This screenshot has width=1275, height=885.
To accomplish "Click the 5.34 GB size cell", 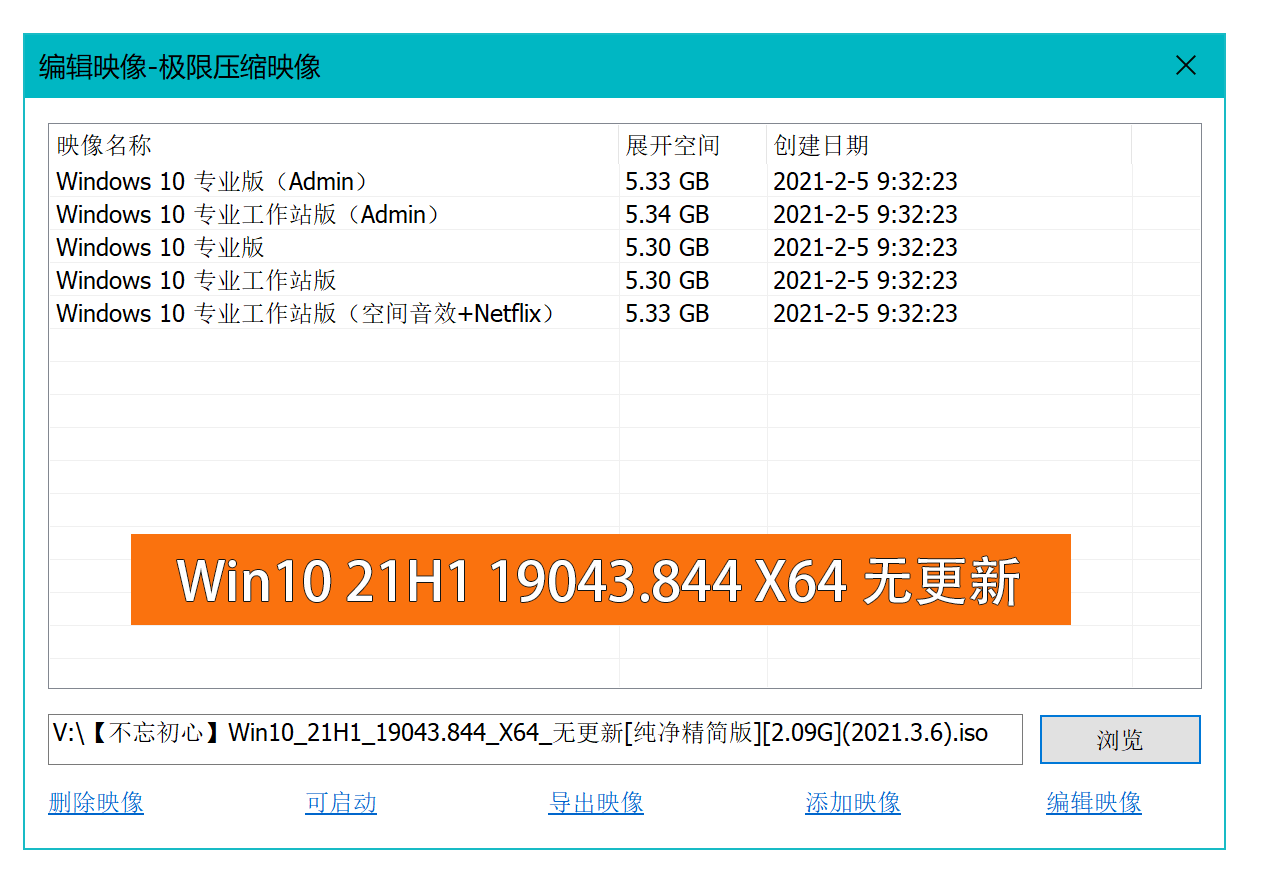I will (667, 214).
